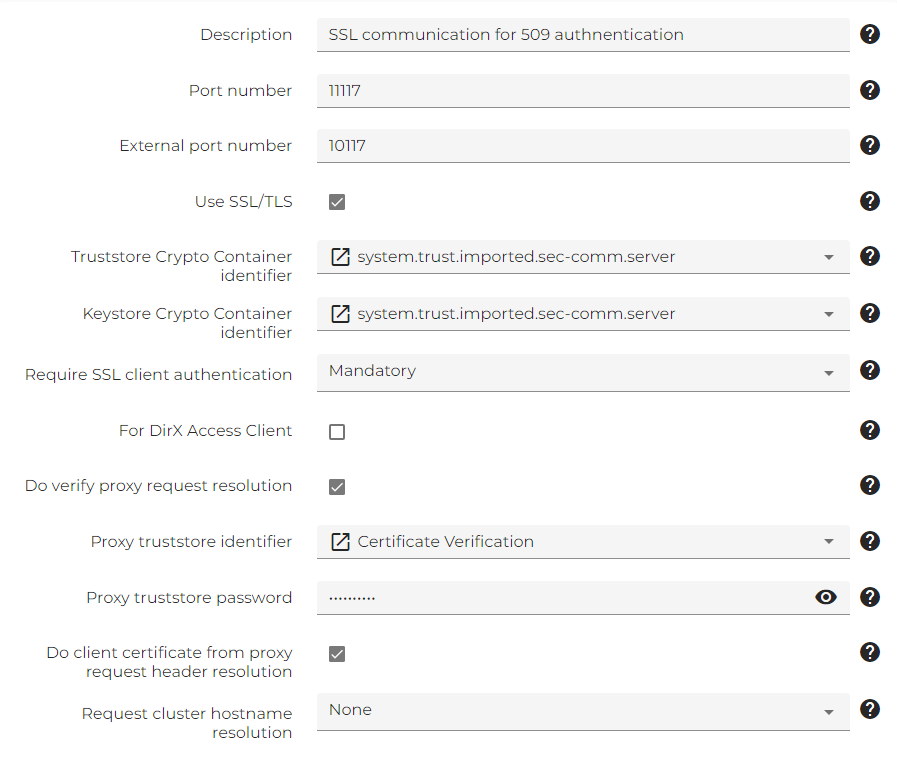Open help for Use SSL/TLS option
This screenshot has width=897, height=769.
(870, 201)
